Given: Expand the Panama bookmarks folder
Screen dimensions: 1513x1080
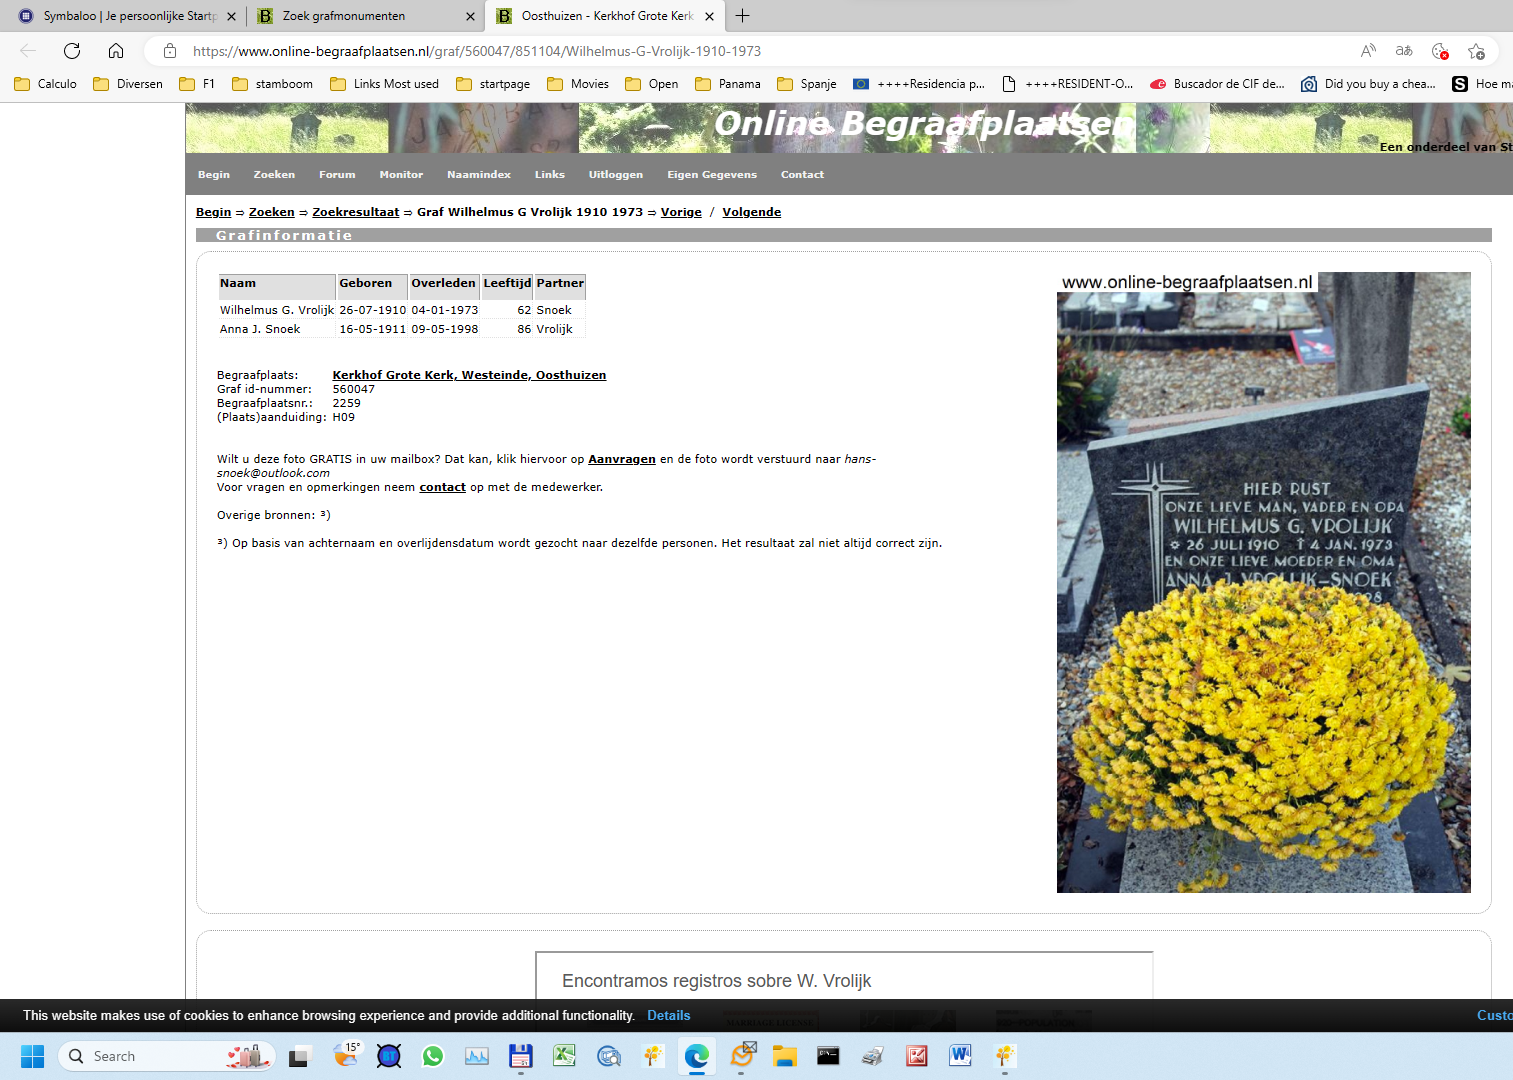Looking at the screenshot, I should [728, 84].
